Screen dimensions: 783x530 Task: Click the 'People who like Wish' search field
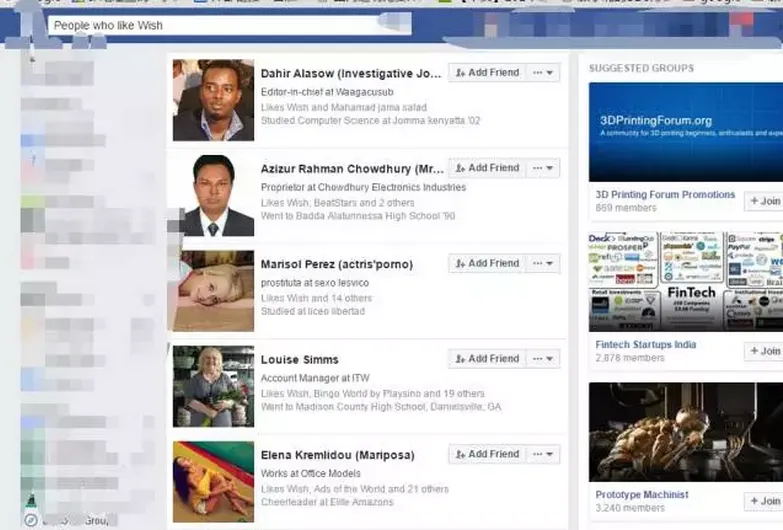coord(230,25)
